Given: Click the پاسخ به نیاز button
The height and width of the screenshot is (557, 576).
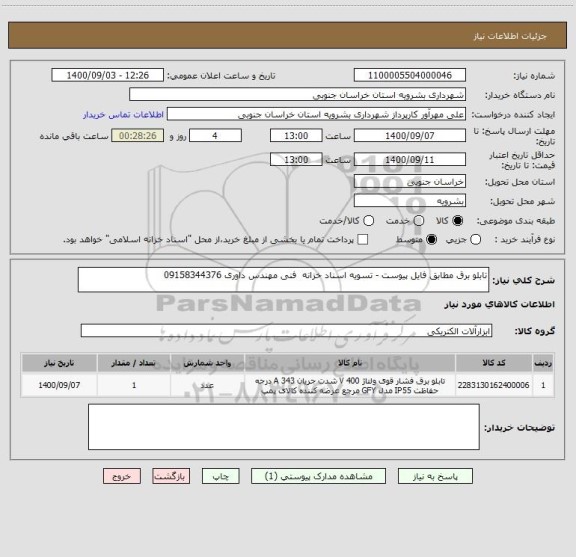Looking at the screenshot, I should pyautogui.click(x=435, y=476).
